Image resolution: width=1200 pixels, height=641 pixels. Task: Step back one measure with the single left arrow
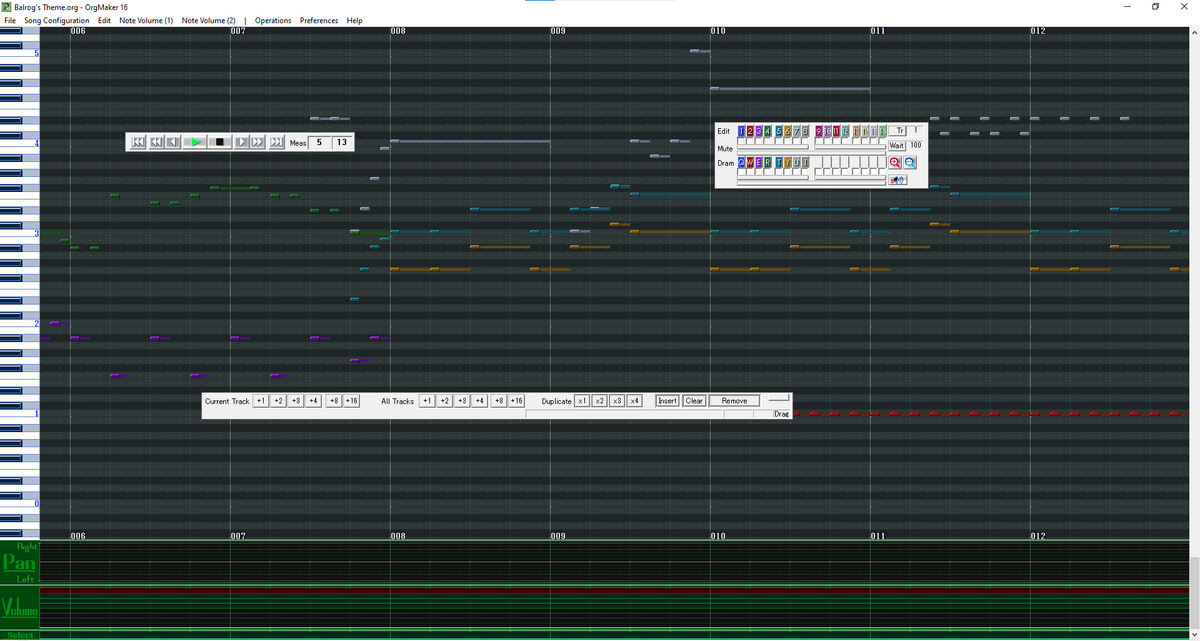(x=173, y=142)
